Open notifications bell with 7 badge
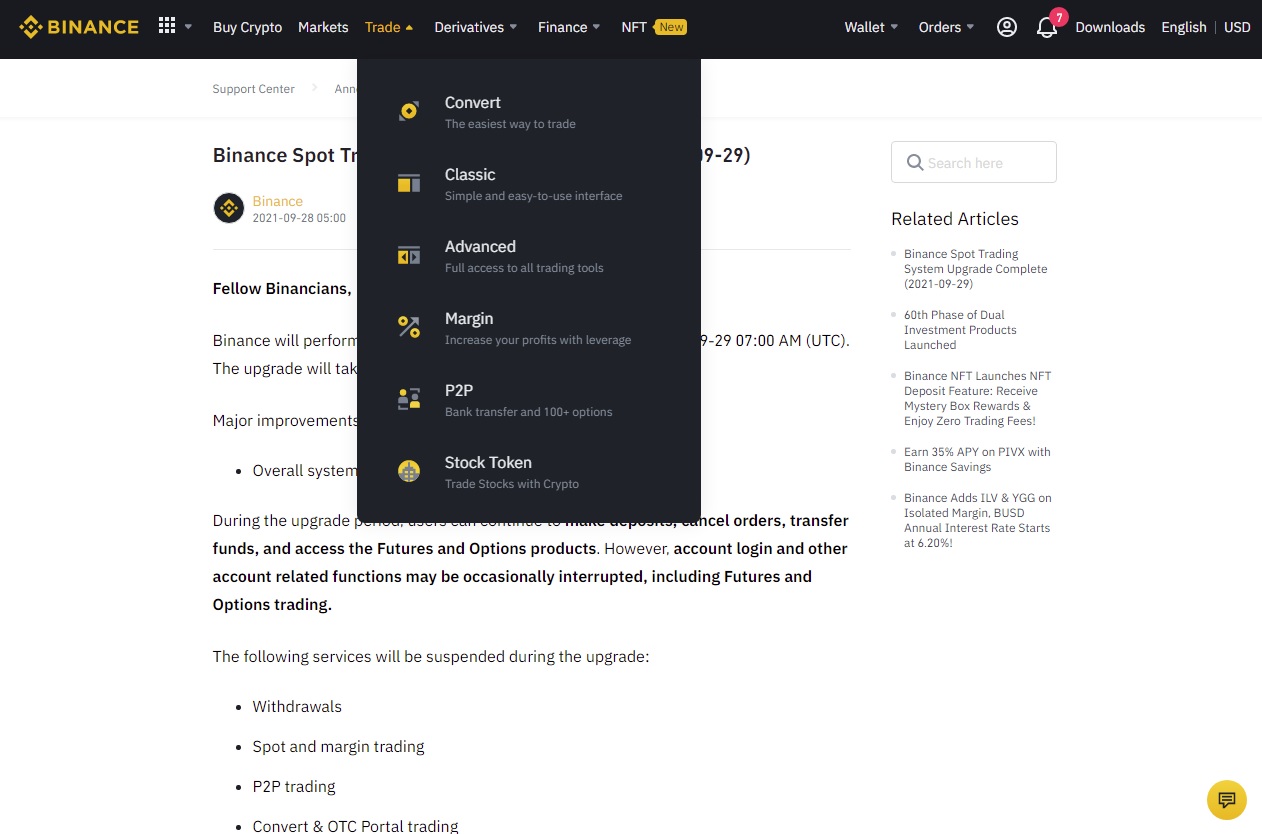1262x834 pixels. click(1047, 26)
